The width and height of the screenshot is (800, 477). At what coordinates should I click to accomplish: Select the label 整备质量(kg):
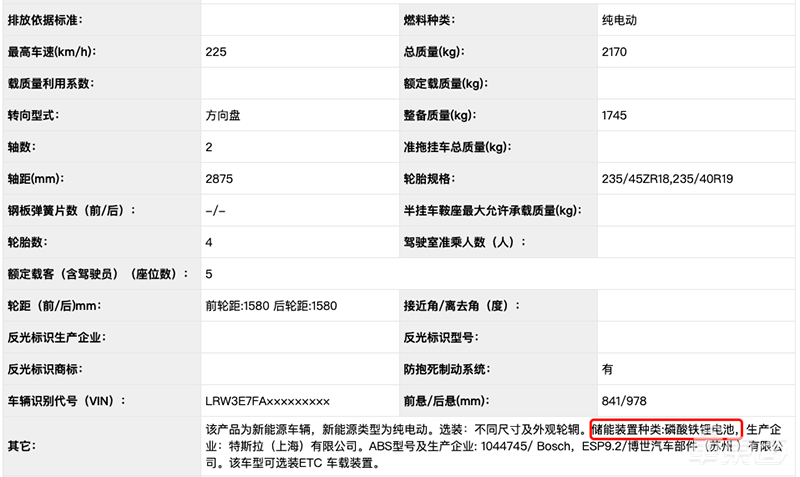[x=440, y=115]
